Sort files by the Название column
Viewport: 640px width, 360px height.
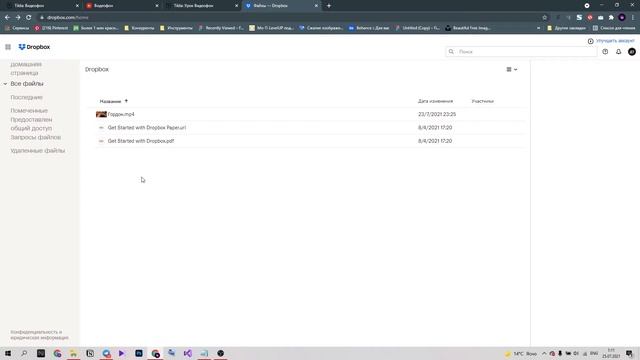click(111, 101)
